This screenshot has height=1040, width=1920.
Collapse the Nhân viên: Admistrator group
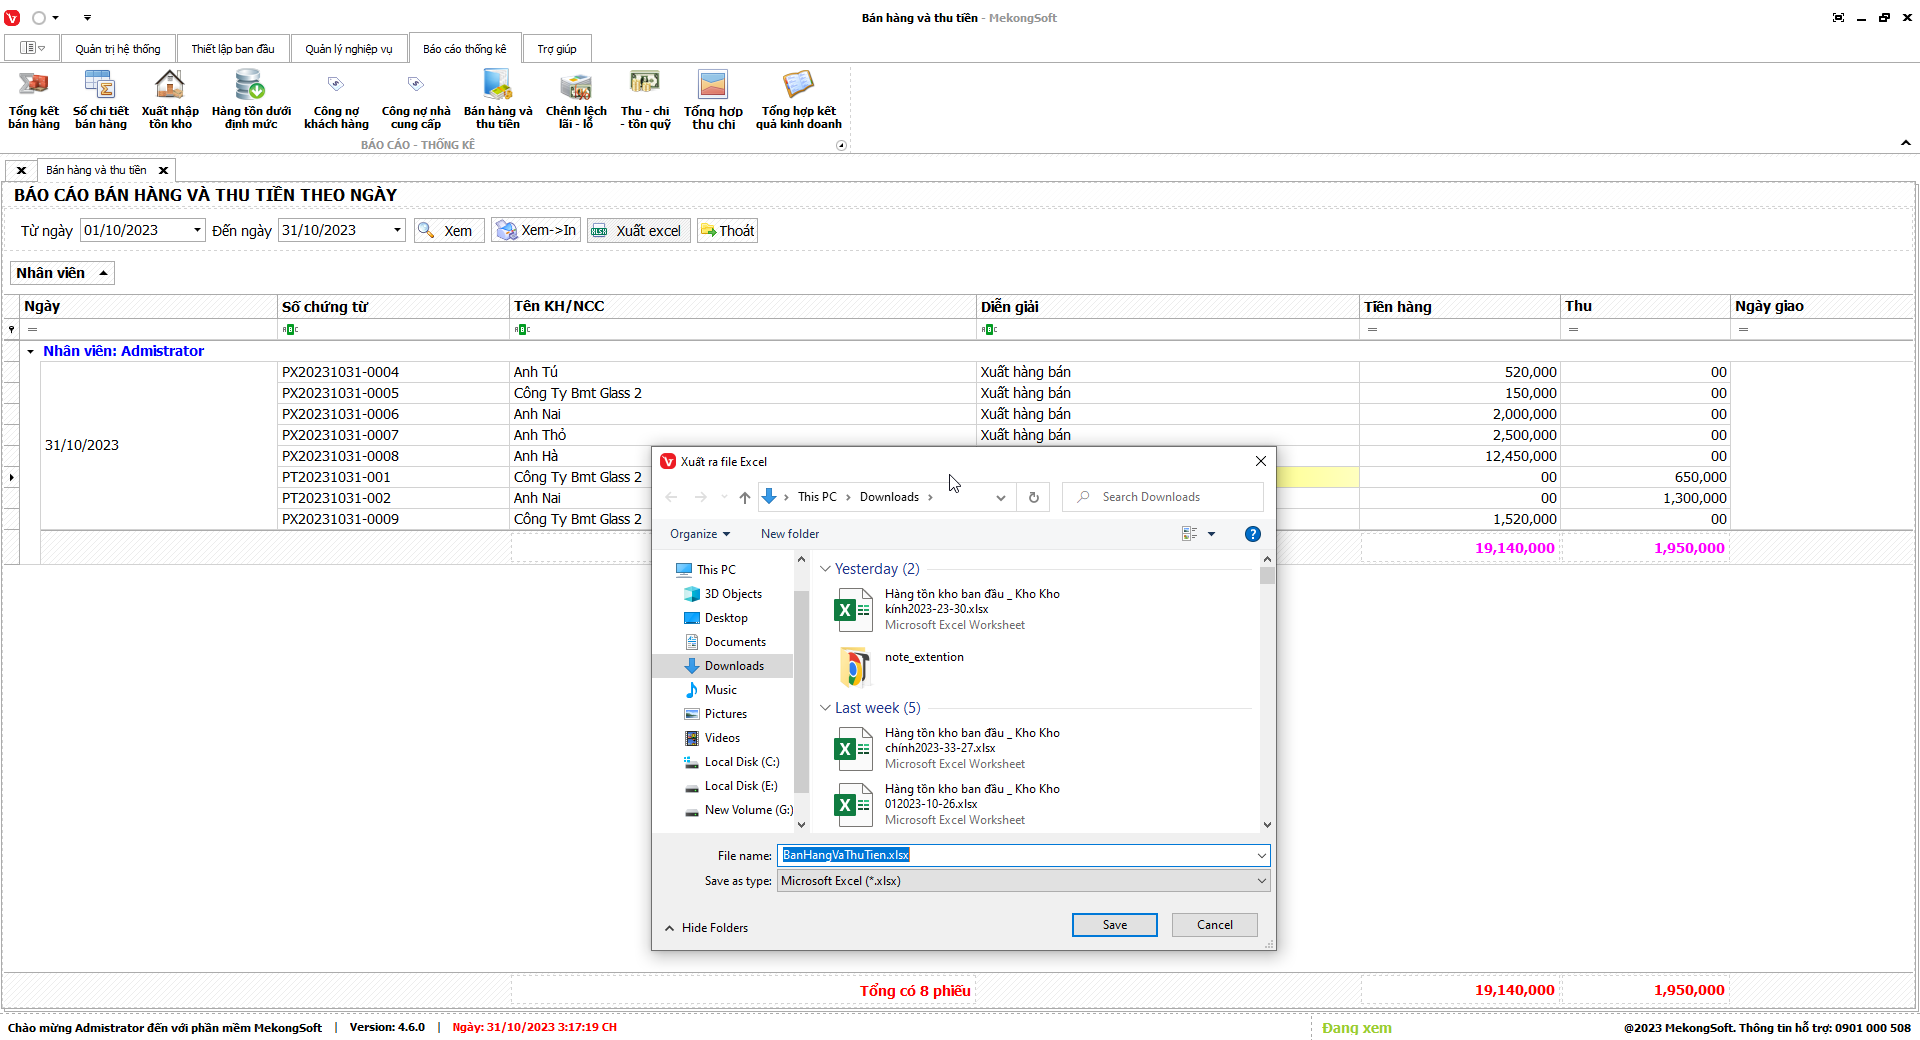[31, 351]
